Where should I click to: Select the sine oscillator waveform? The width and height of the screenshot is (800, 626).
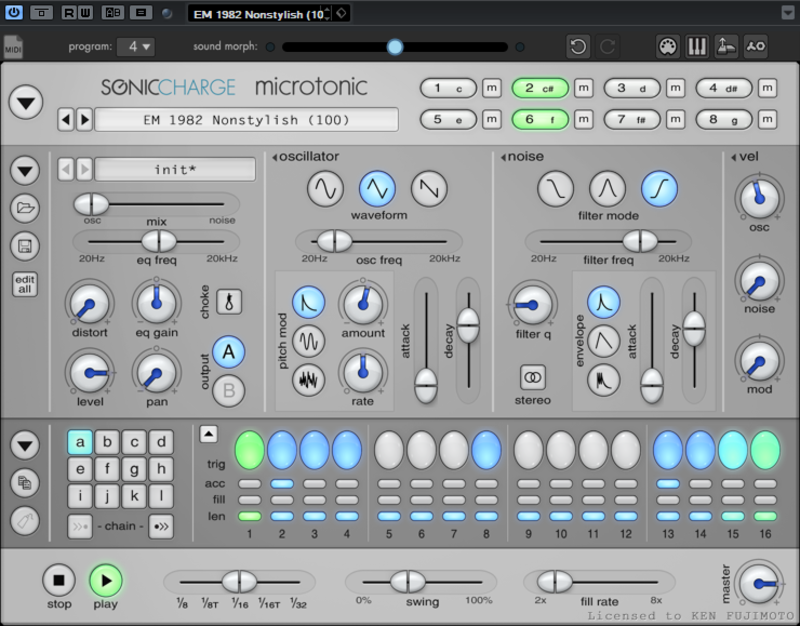325,189
